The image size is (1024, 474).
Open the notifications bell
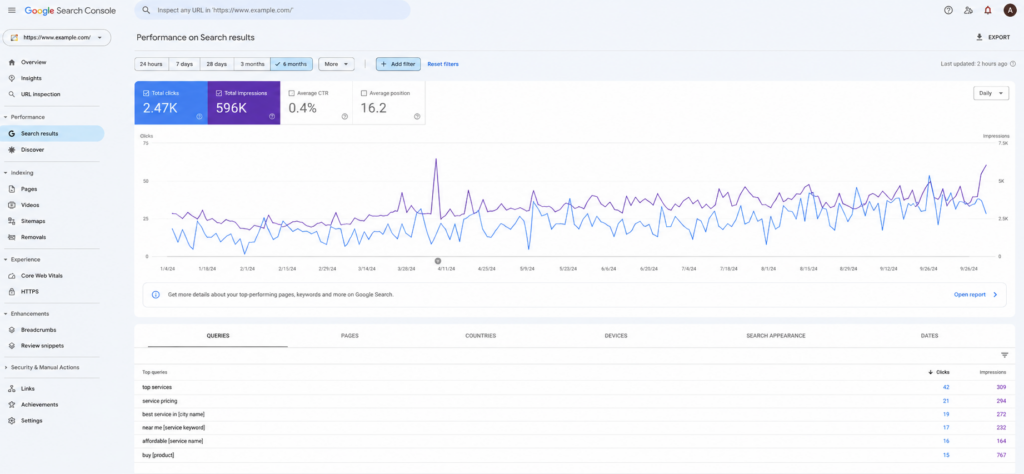pos(987,10)
